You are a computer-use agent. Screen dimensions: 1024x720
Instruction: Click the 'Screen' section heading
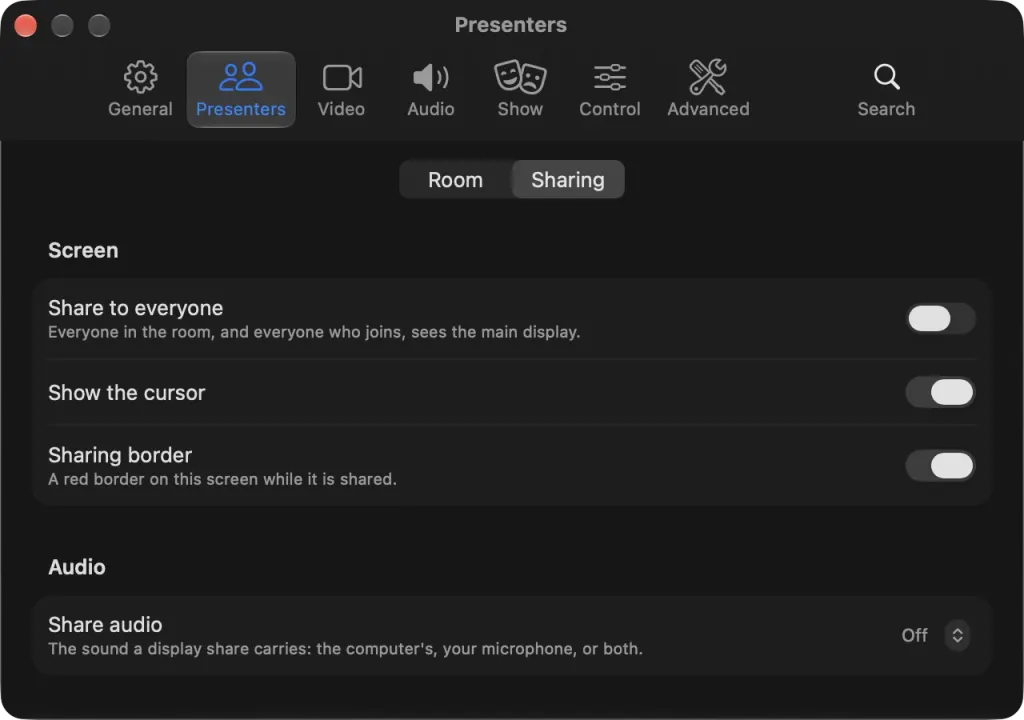[x=83, y=250]
